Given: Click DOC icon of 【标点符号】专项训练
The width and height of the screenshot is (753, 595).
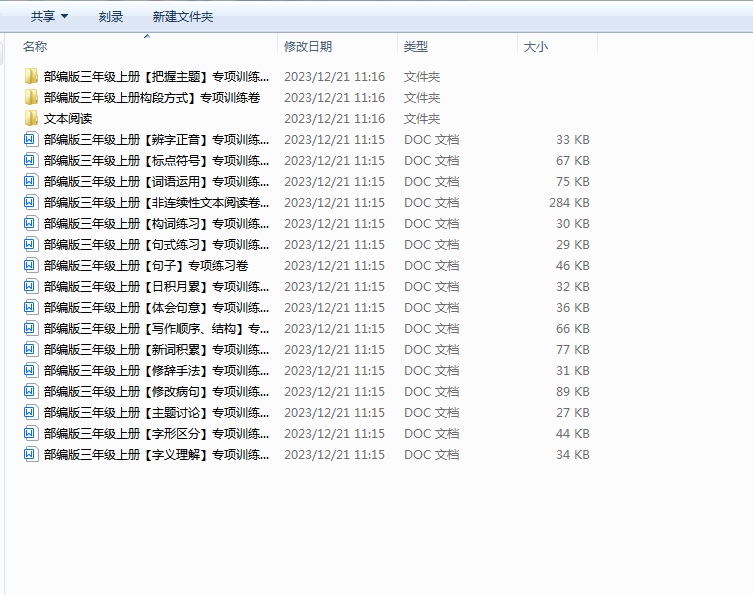Looking at the screenshot, I should pos(30,160).
